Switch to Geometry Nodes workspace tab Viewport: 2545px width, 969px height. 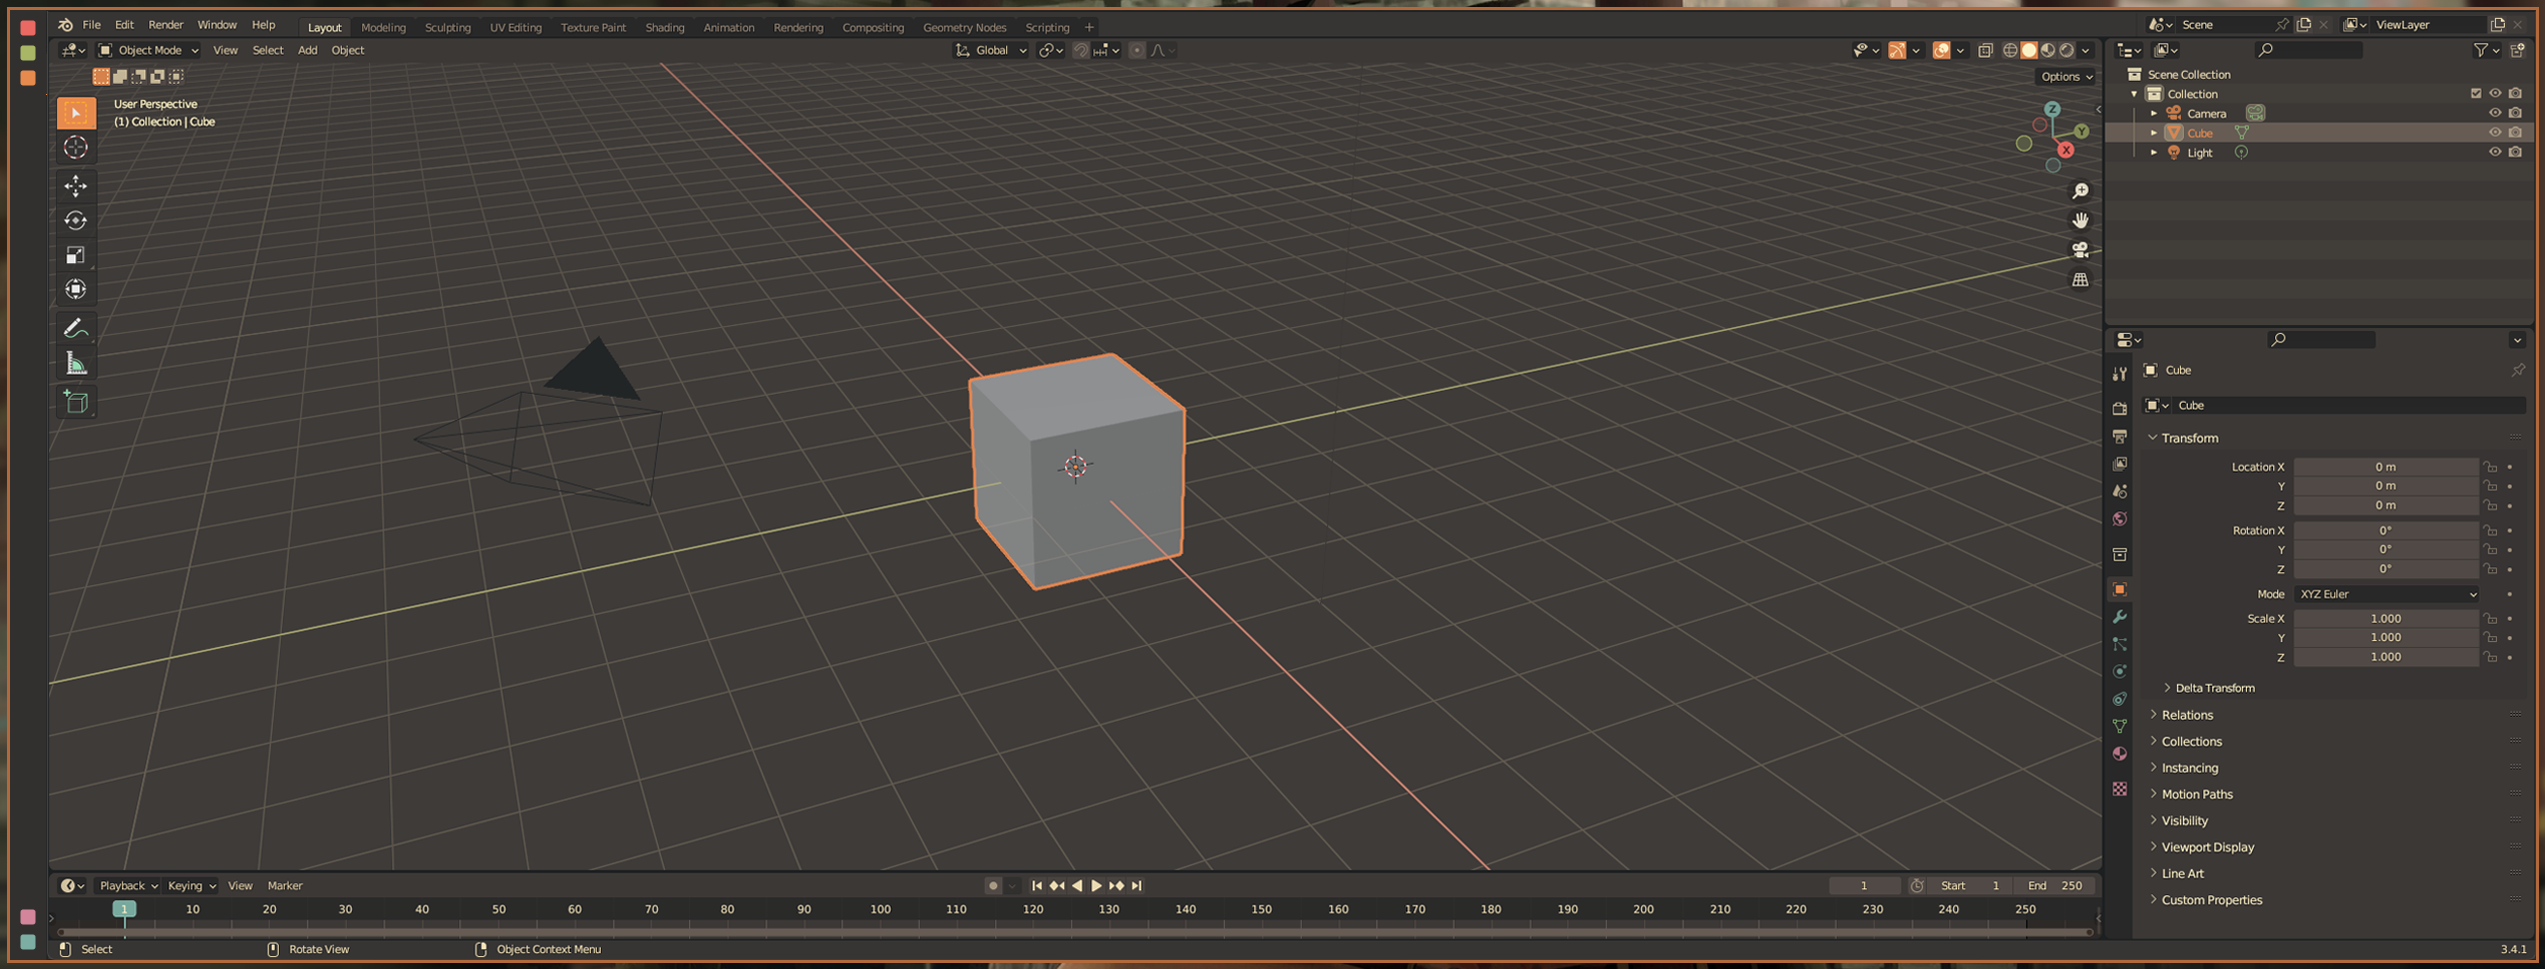click(964, 28)
